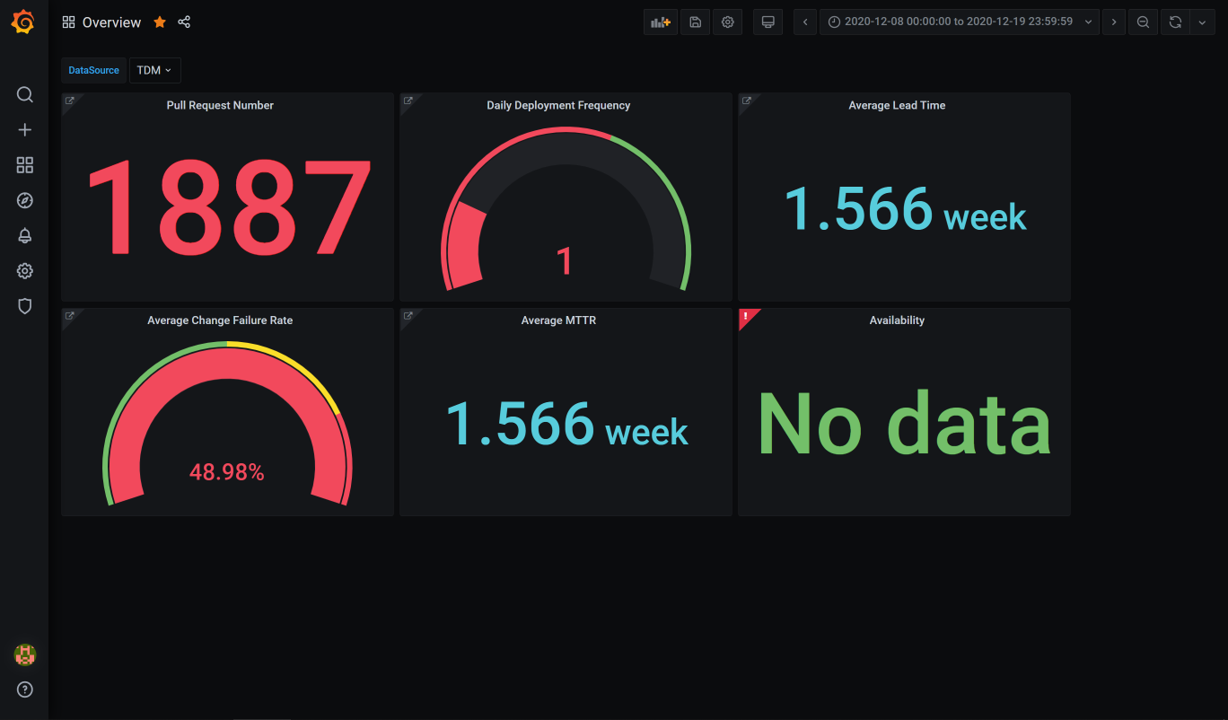Share the dashboard via share icon
Screen dimensions: 1228x720
[x=184, y=22]
